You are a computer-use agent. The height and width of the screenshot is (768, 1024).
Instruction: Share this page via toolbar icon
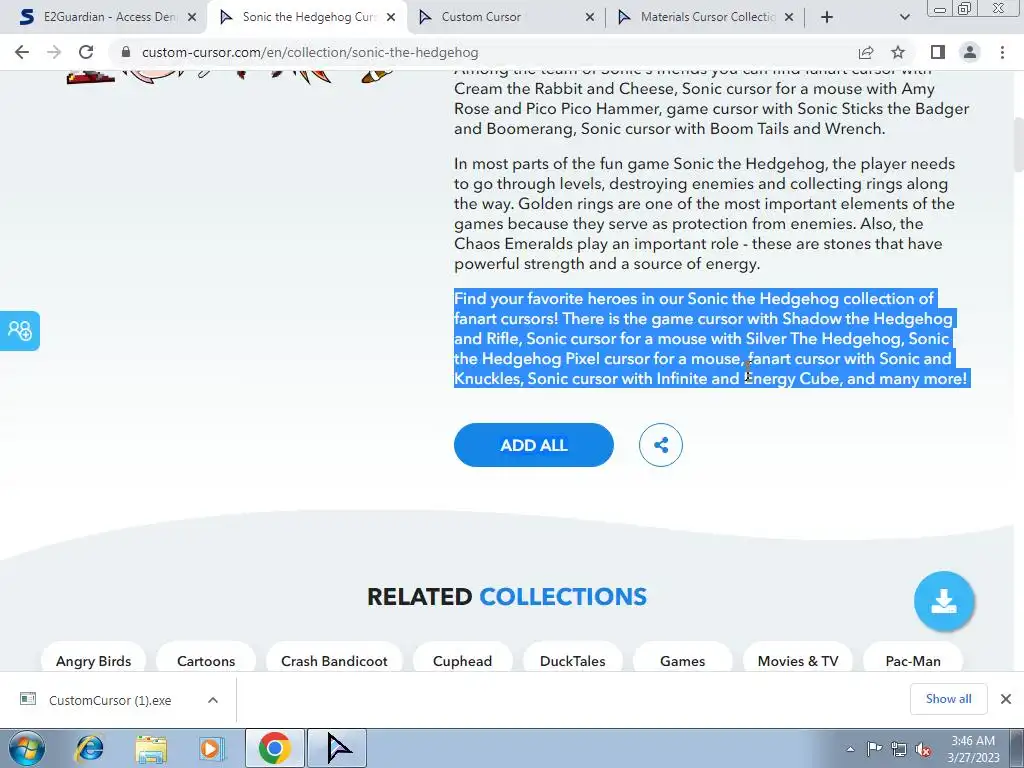tap(866, 52)
